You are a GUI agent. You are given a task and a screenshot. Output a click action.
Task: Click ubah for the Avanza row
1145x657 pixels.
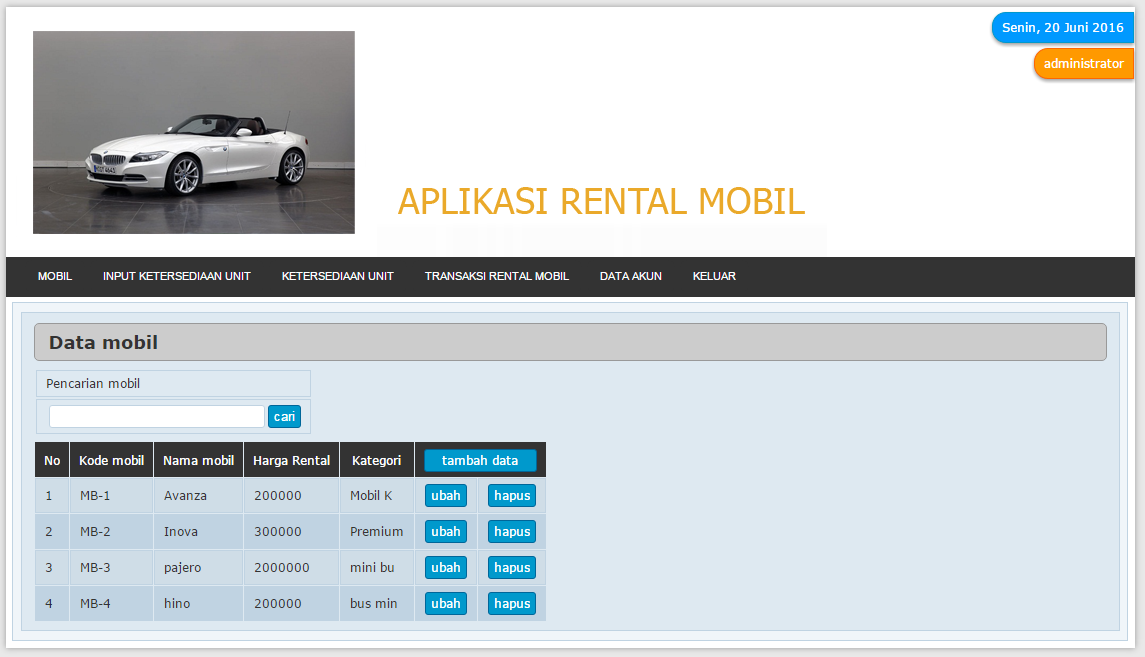(x=445, y=495)
